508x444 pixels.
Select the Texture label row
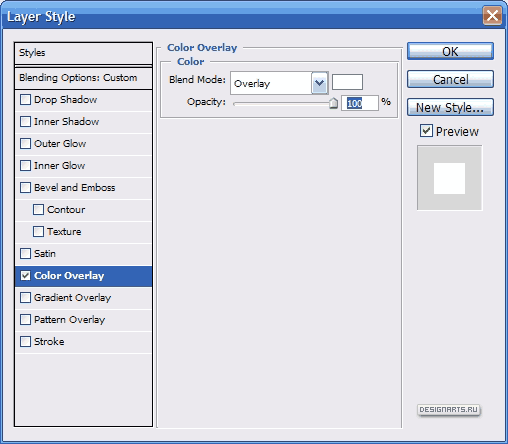click(83, 232)
